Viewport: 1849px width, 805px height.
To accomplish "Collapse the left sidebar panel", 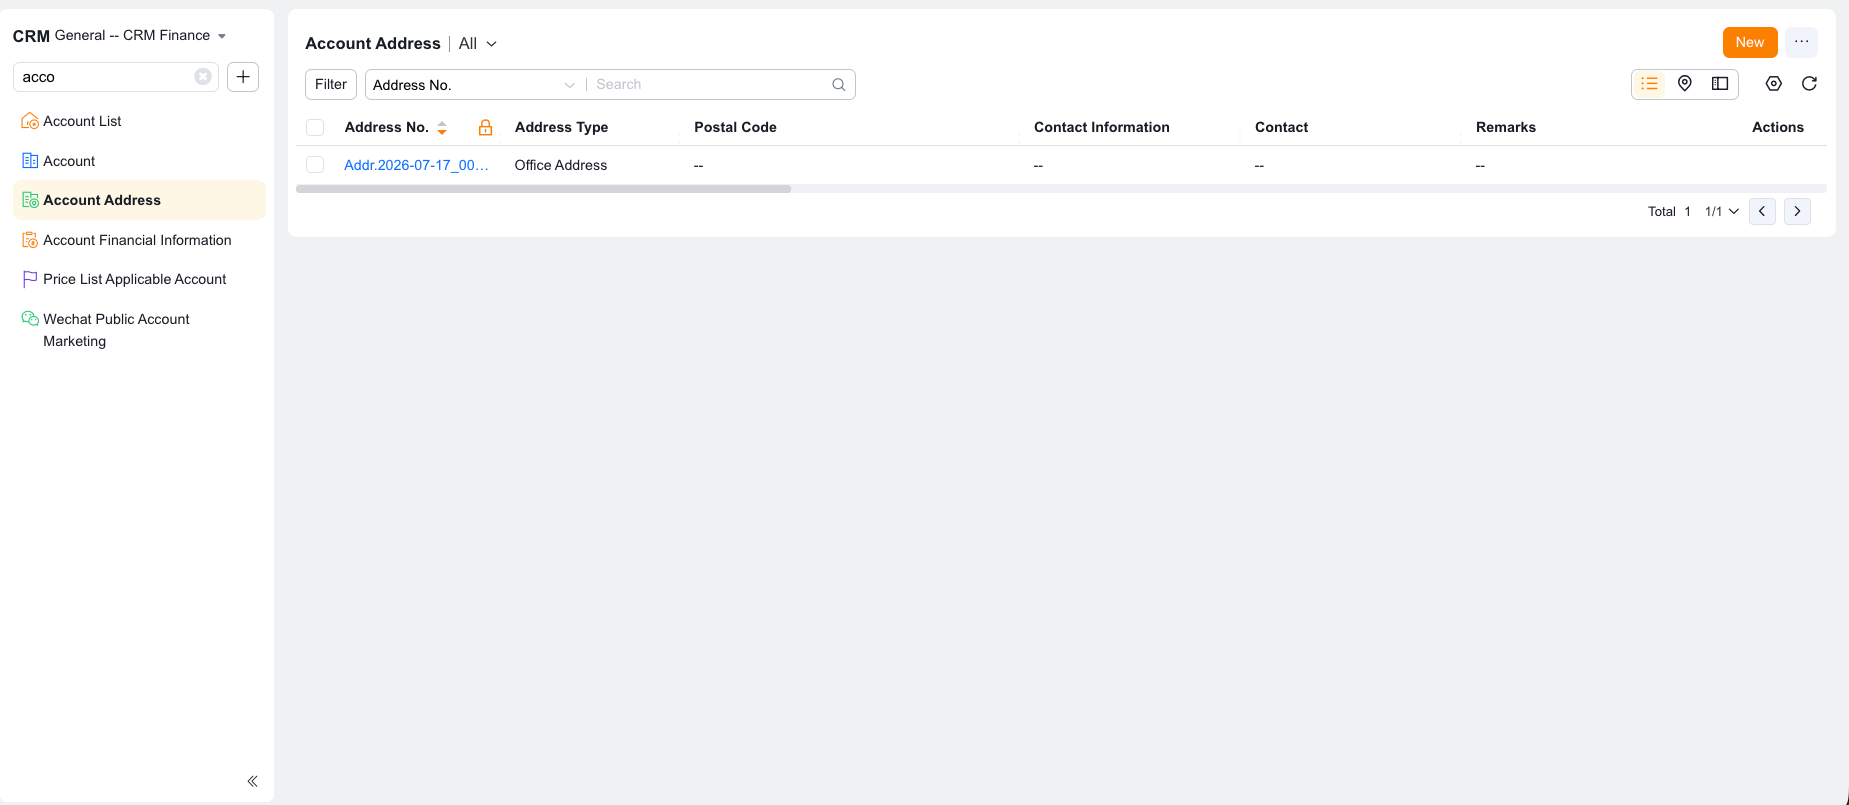I will tap(252, 781).
